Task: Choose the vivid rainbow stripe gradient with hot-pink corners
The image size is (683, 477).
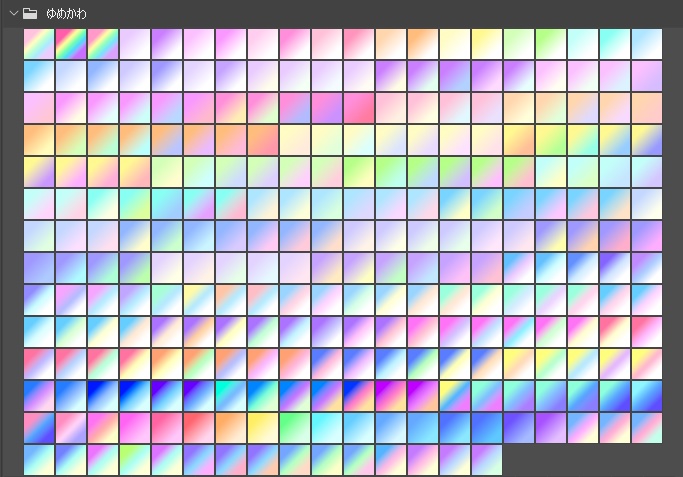Action: [71, 44]
